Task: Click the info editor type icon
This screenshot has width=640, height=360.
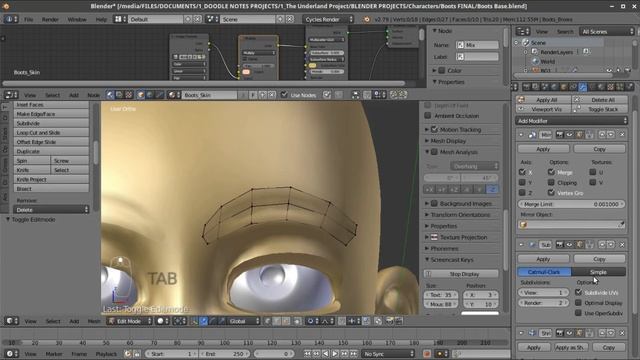Action: (x=11, y=19)
